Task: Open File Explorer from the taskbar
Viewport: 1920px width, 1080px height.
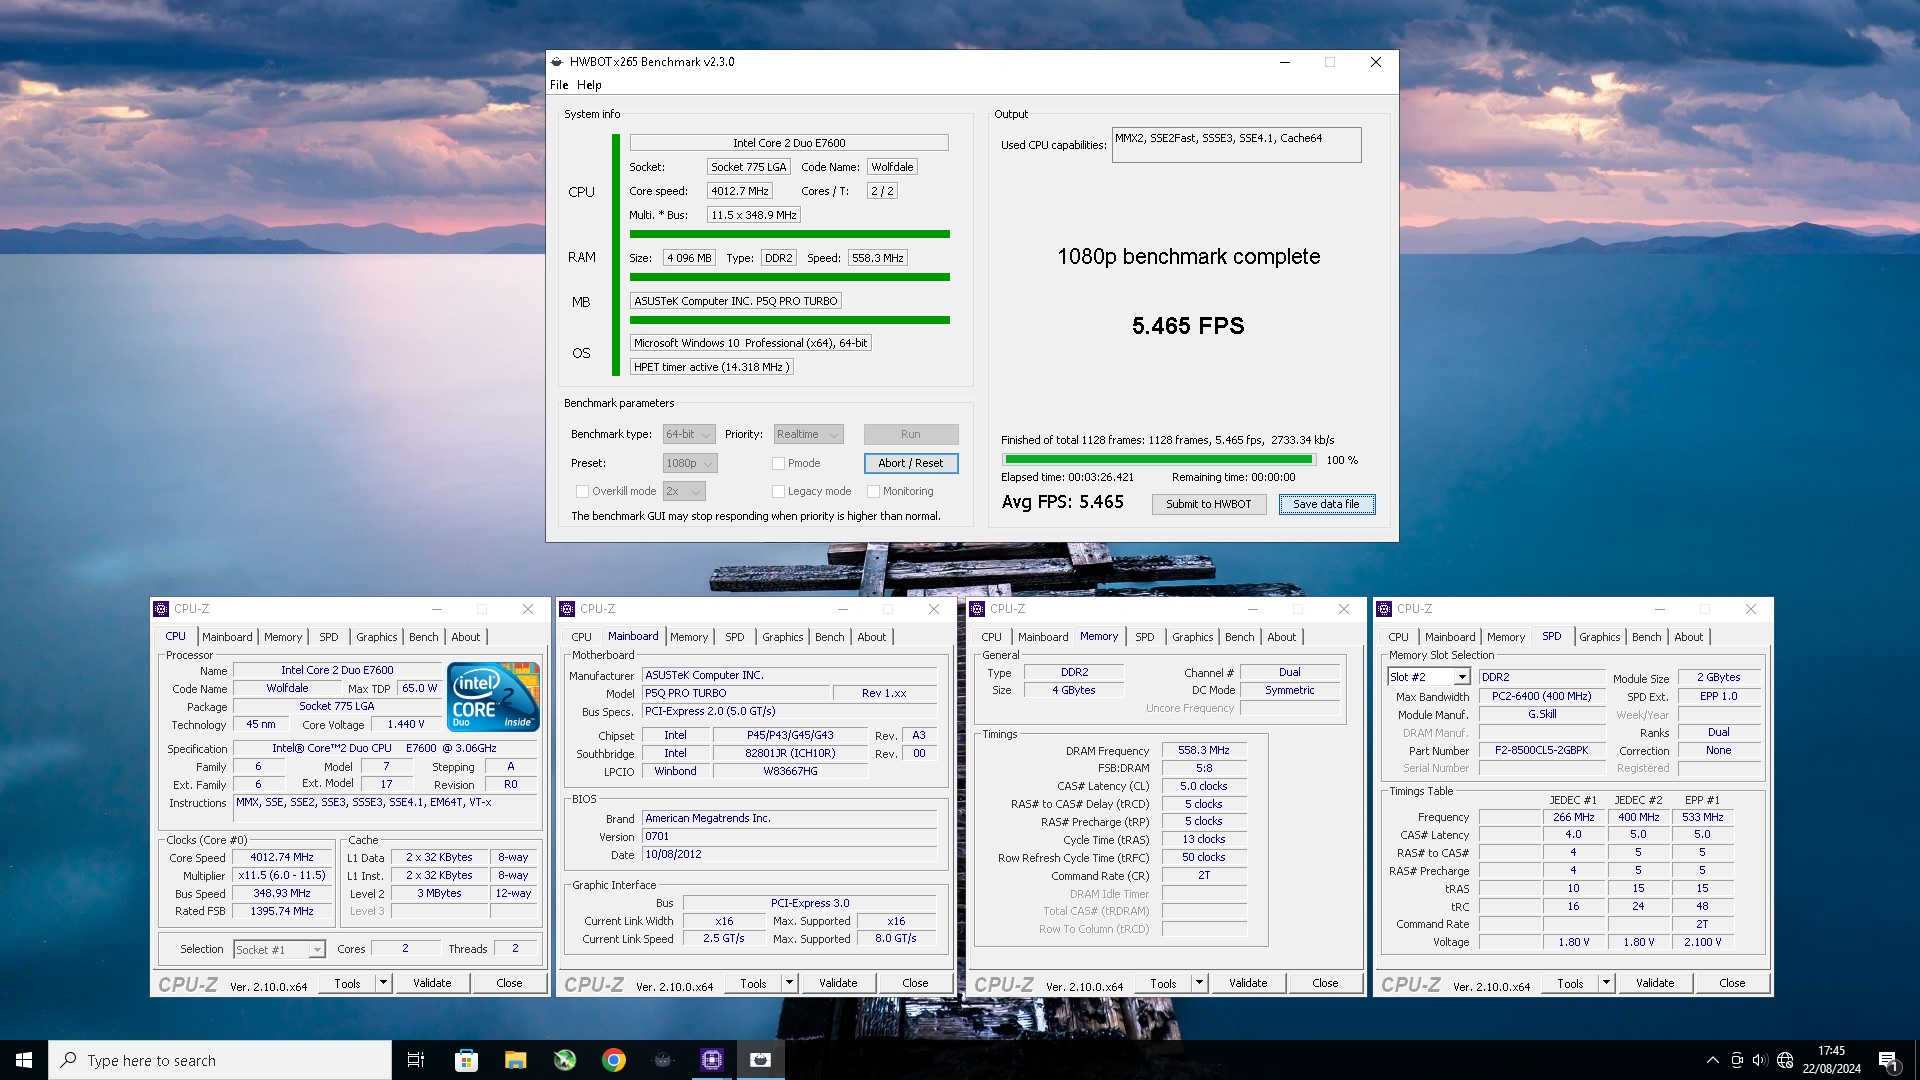Action: click(515, 1060)
